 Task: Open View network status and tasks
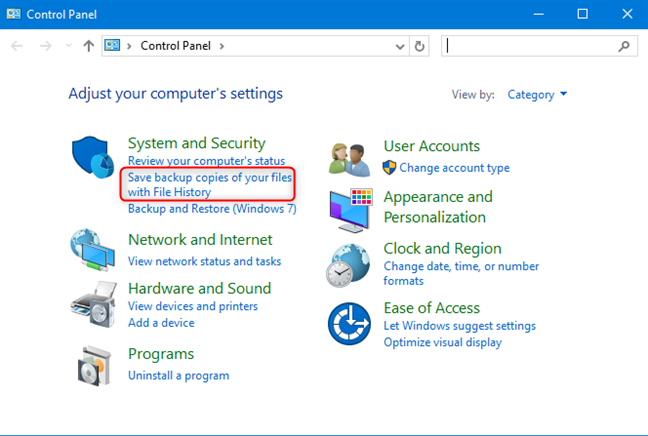point(205,261)
